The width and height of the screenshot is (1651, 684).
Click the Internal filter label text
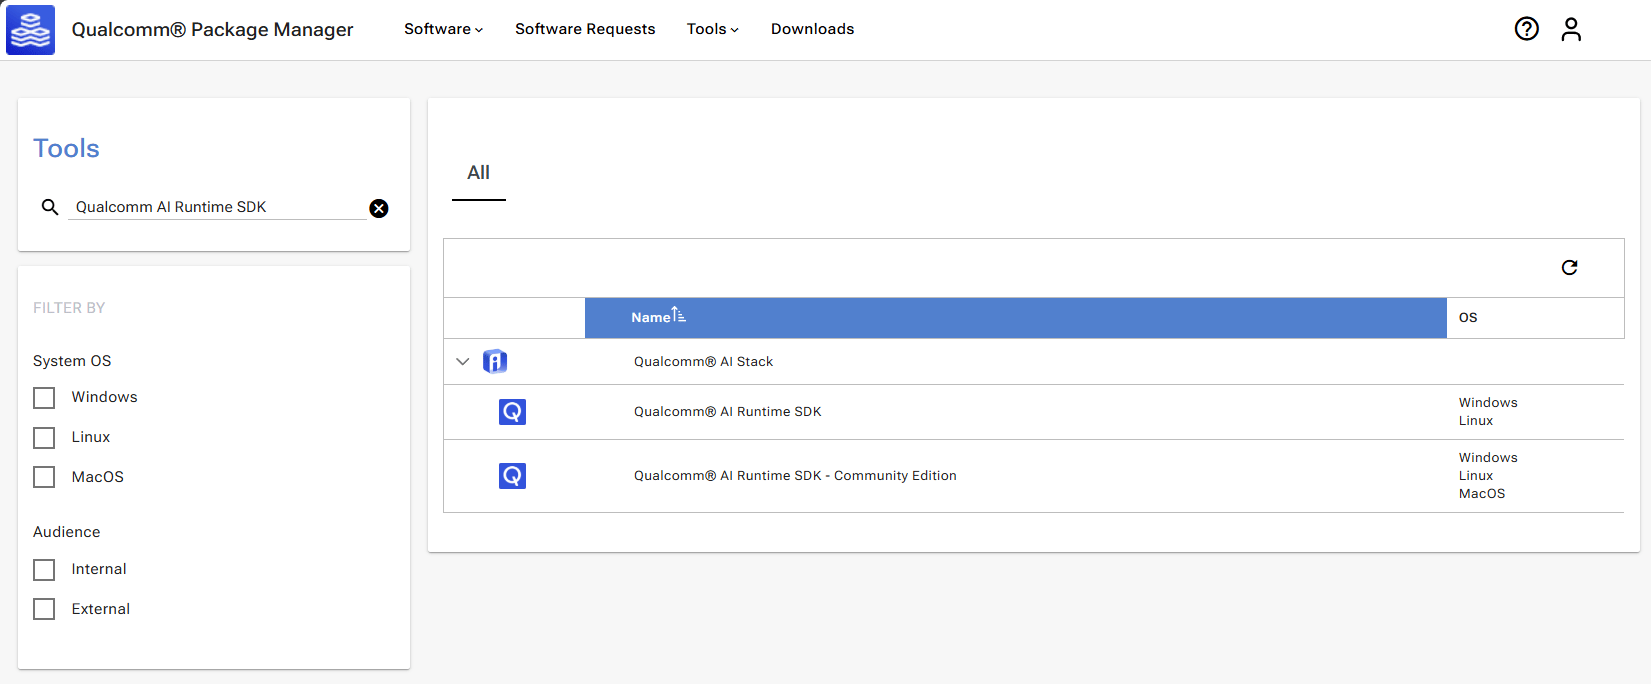pyautogui.click(x=99, y=569)
